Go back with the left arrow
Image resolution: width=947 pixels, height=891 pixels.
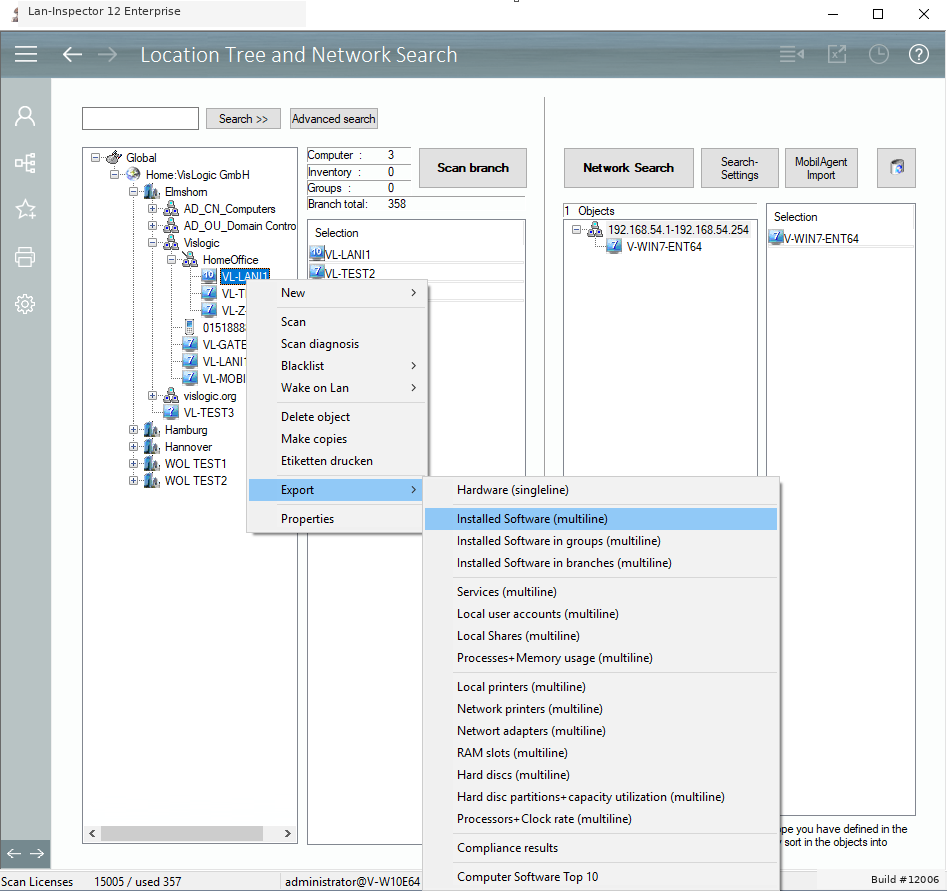pos(72,54)
